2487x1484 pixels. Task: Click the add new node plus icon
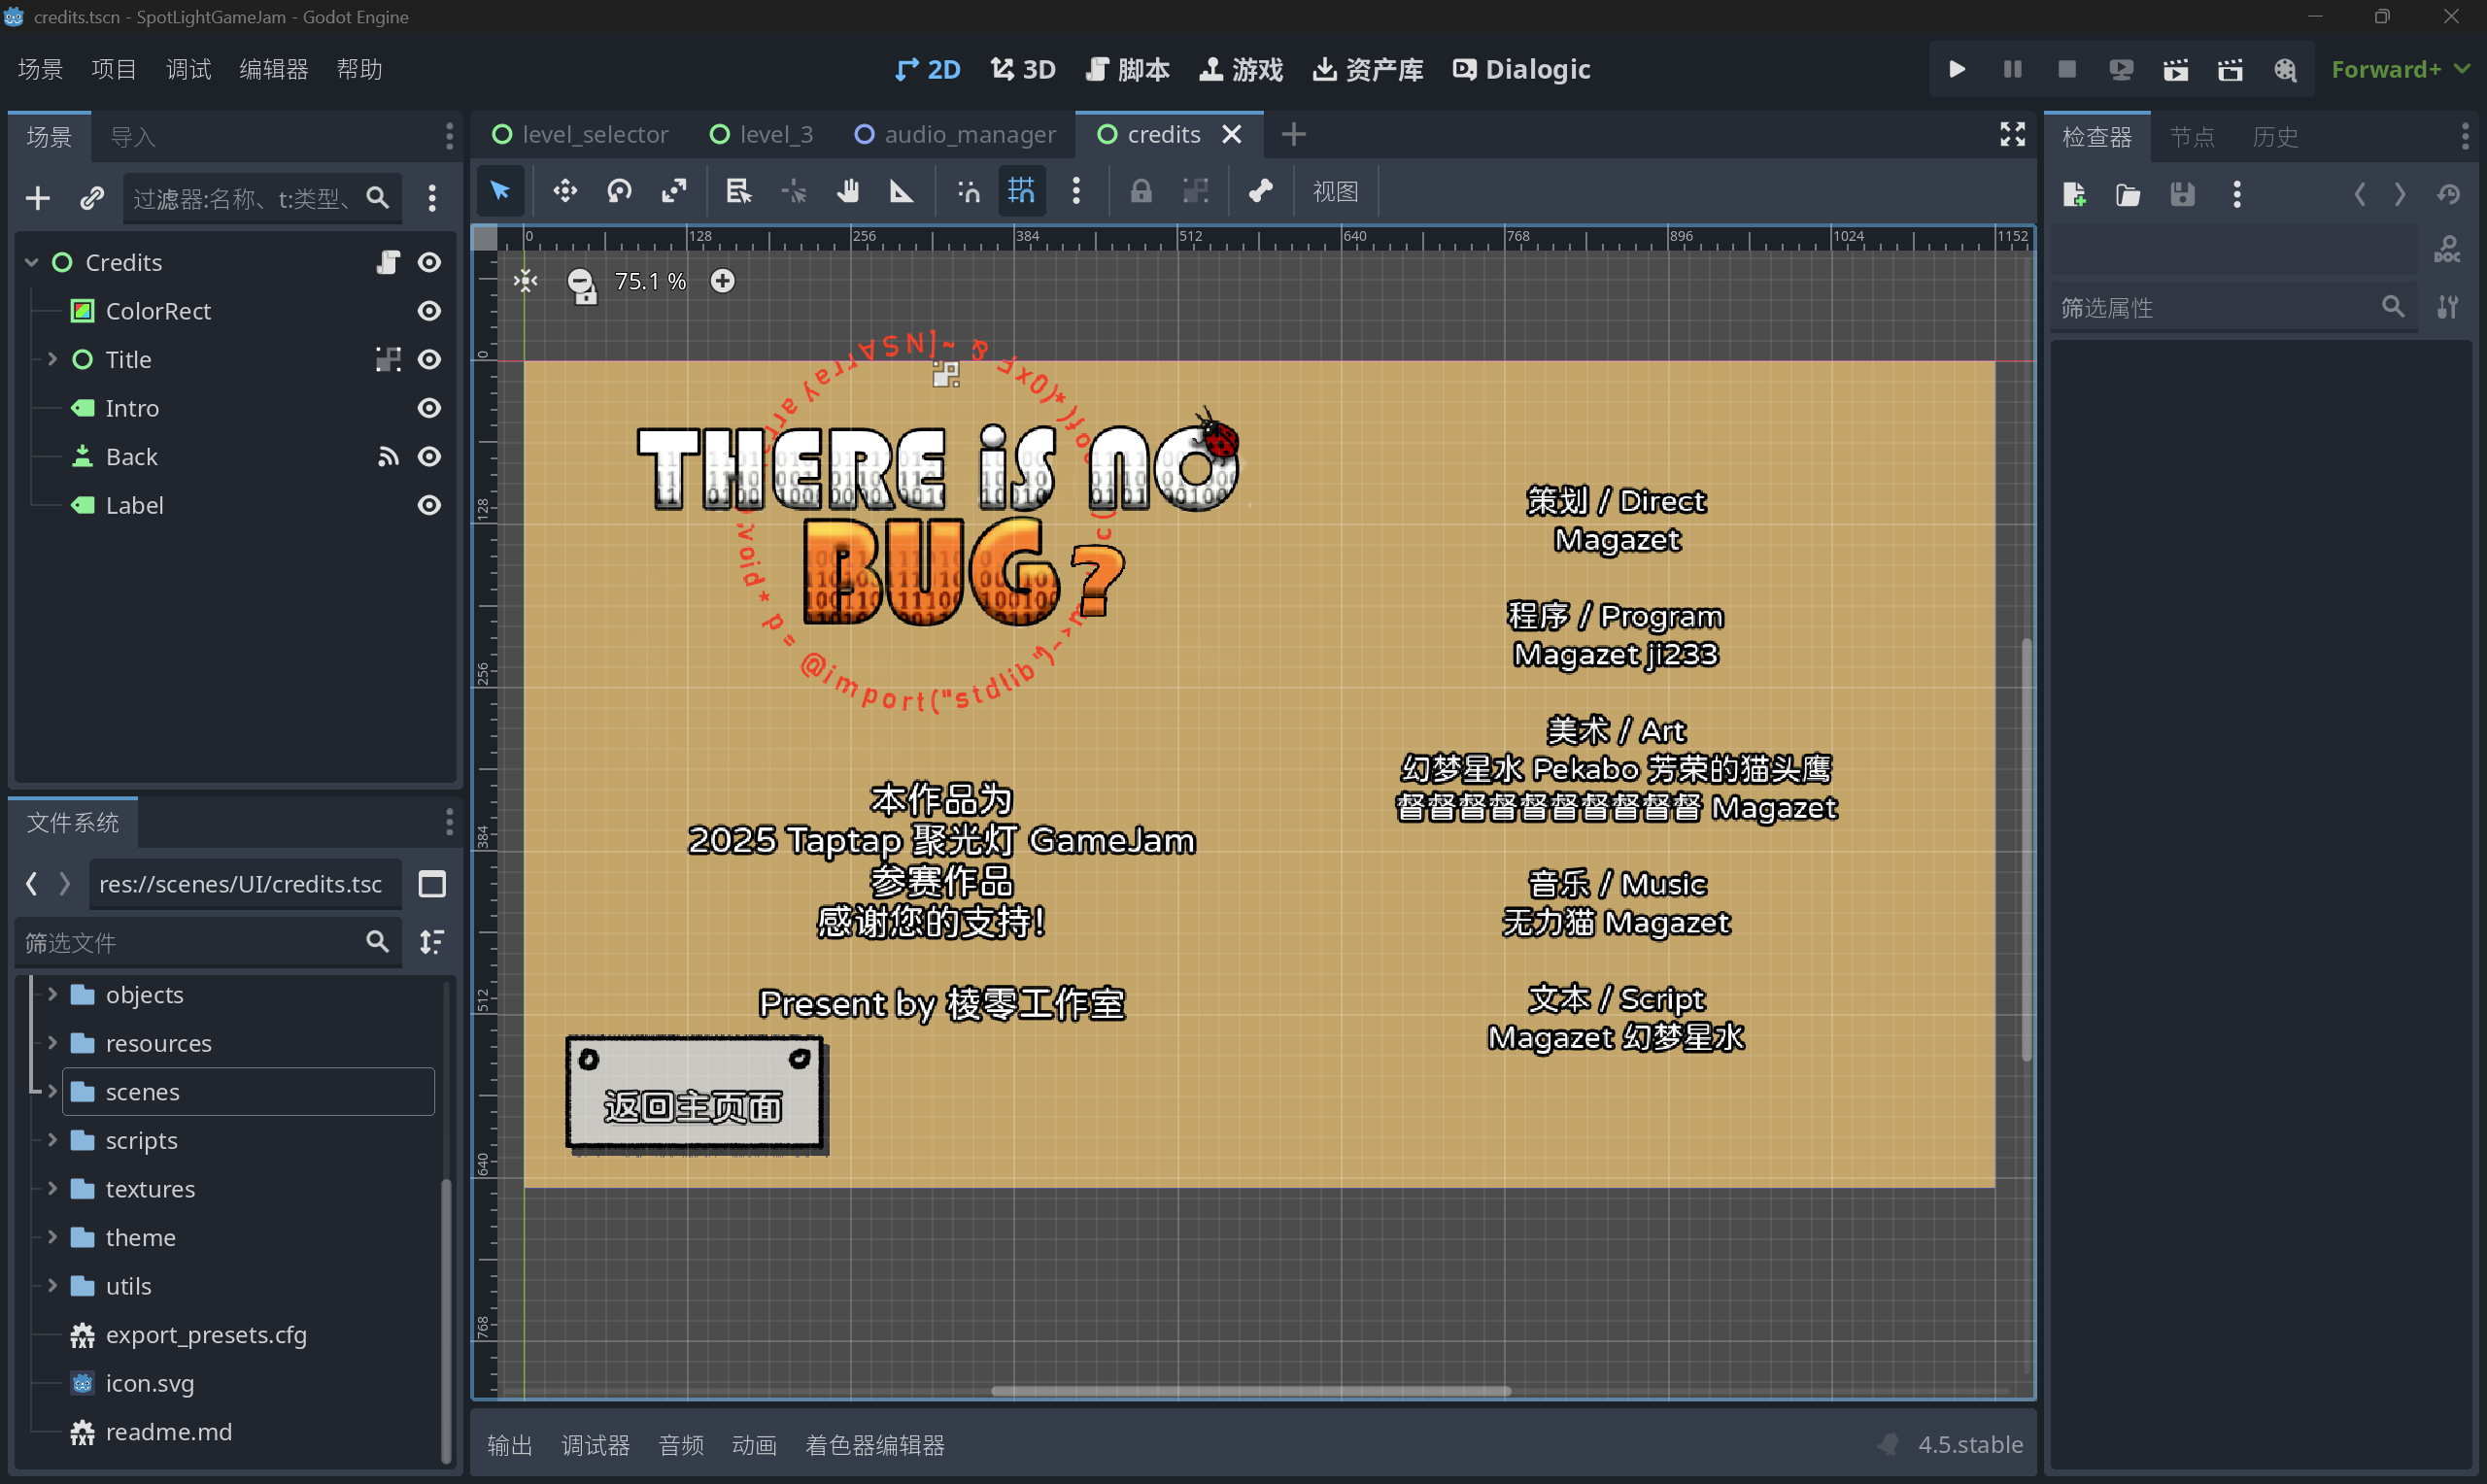click(38, 198)
